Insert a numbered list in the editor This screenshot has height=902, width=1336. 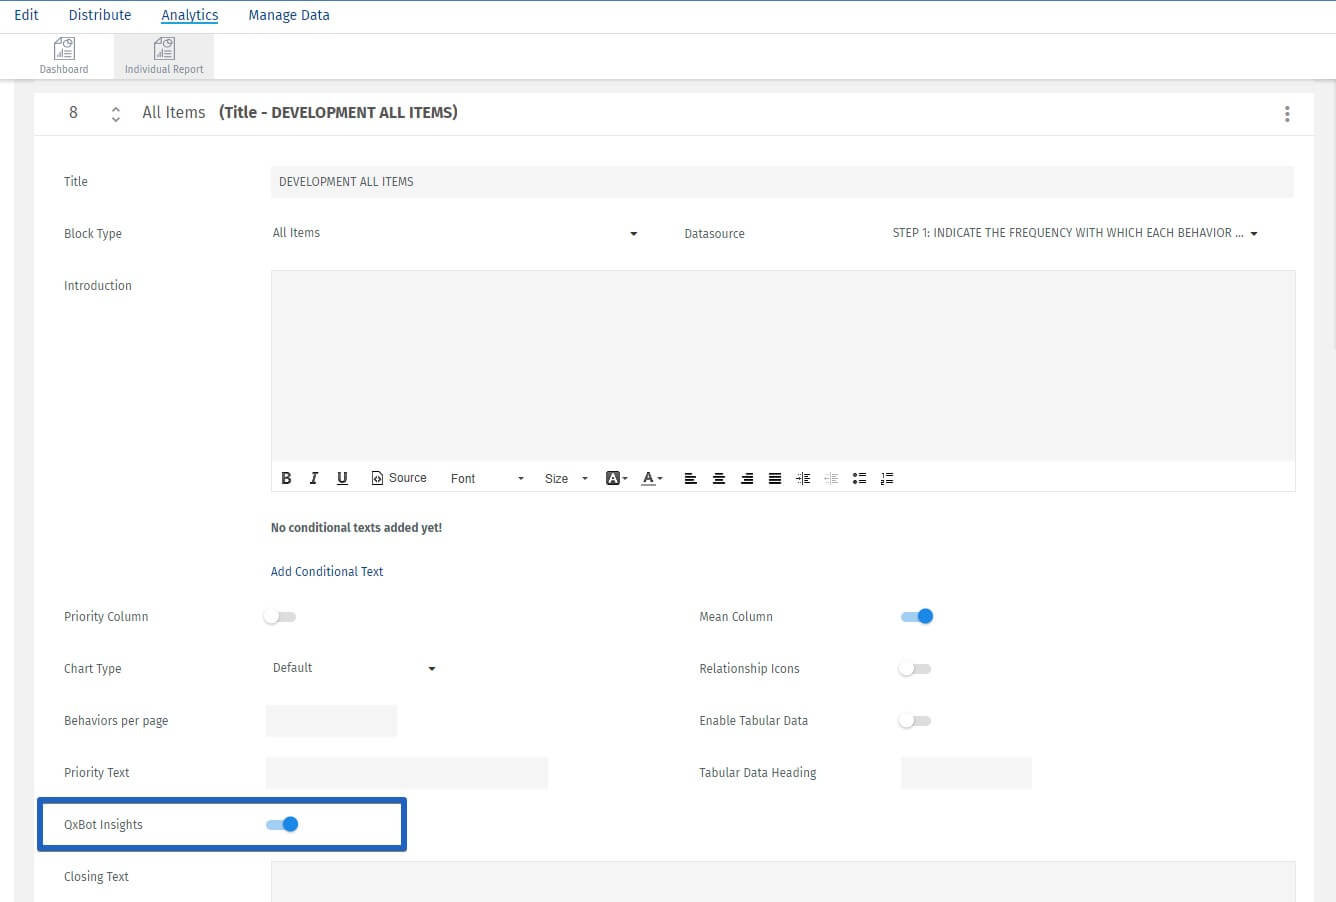coord(887,478)
